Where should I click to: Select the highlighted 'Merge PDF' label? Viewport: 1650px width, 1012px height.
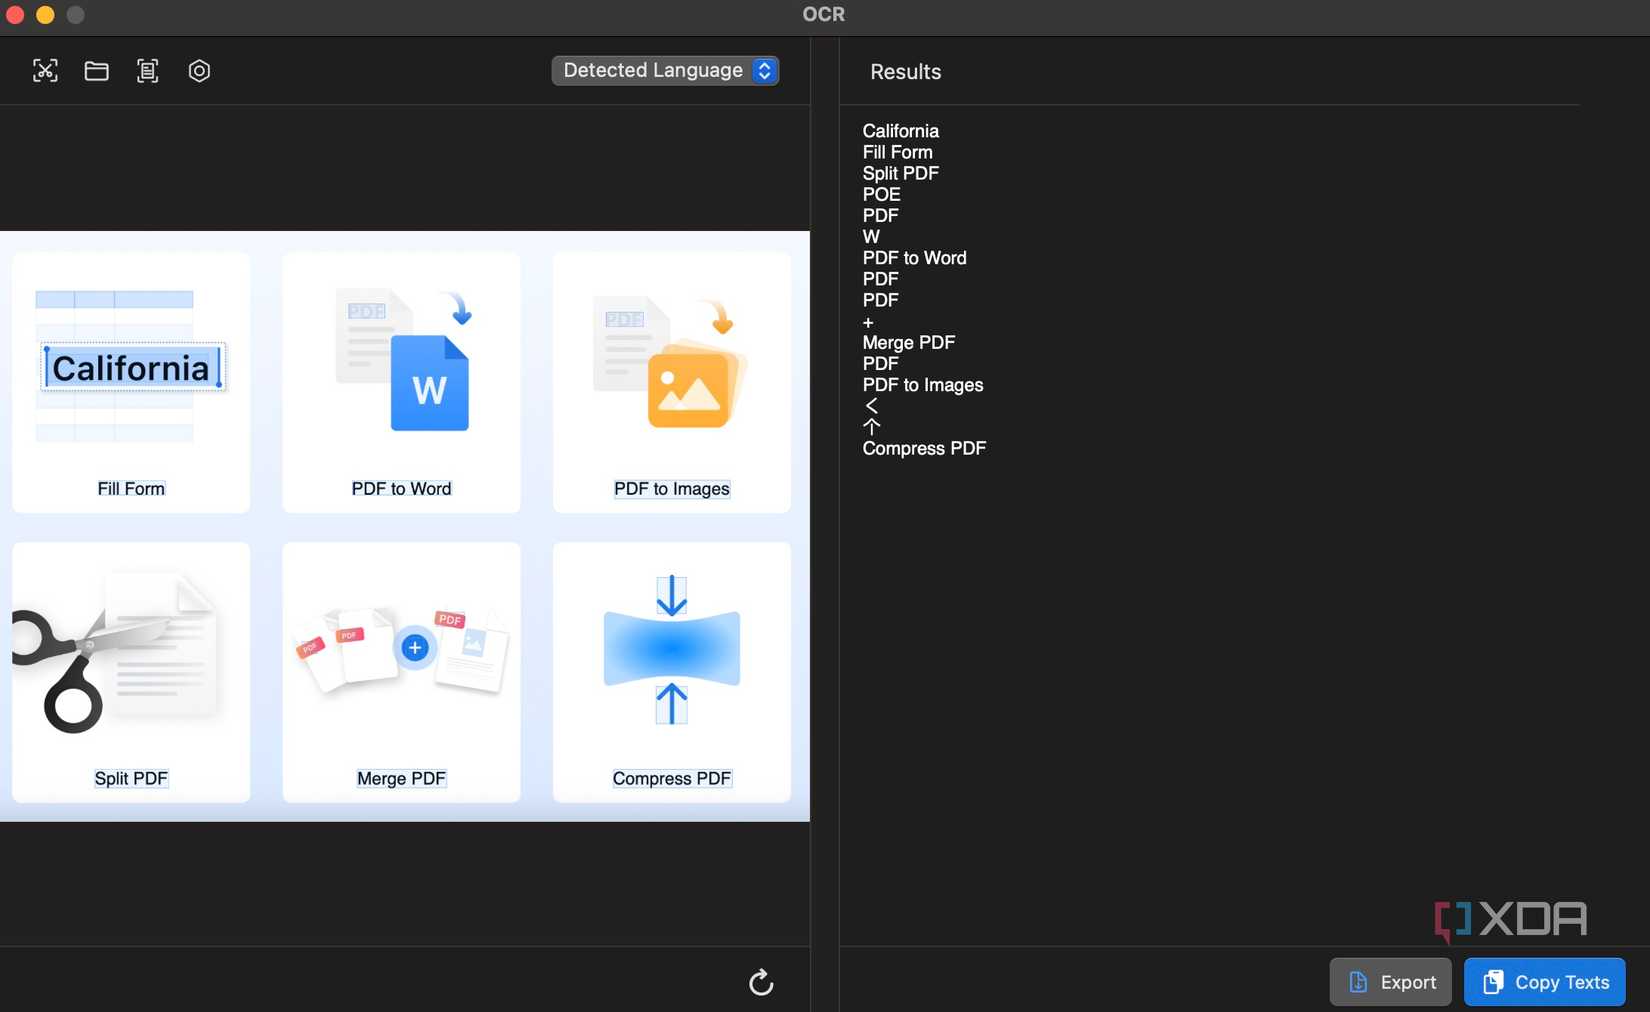click(x=401, y=779)
